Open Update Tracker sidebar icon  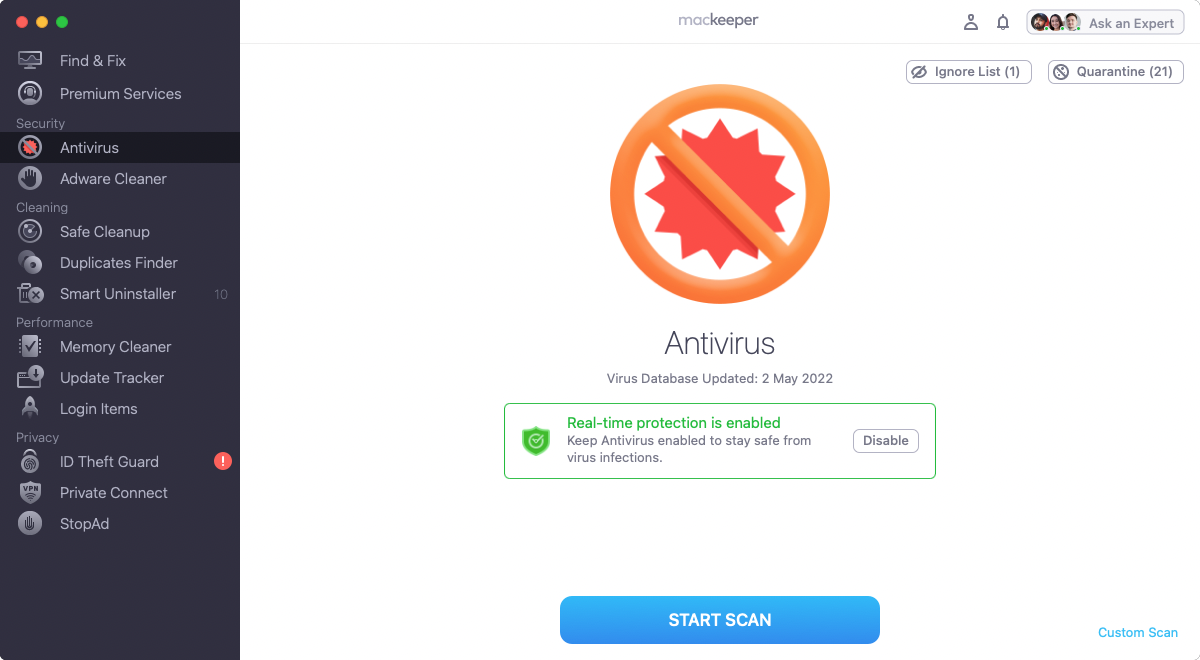30,378
